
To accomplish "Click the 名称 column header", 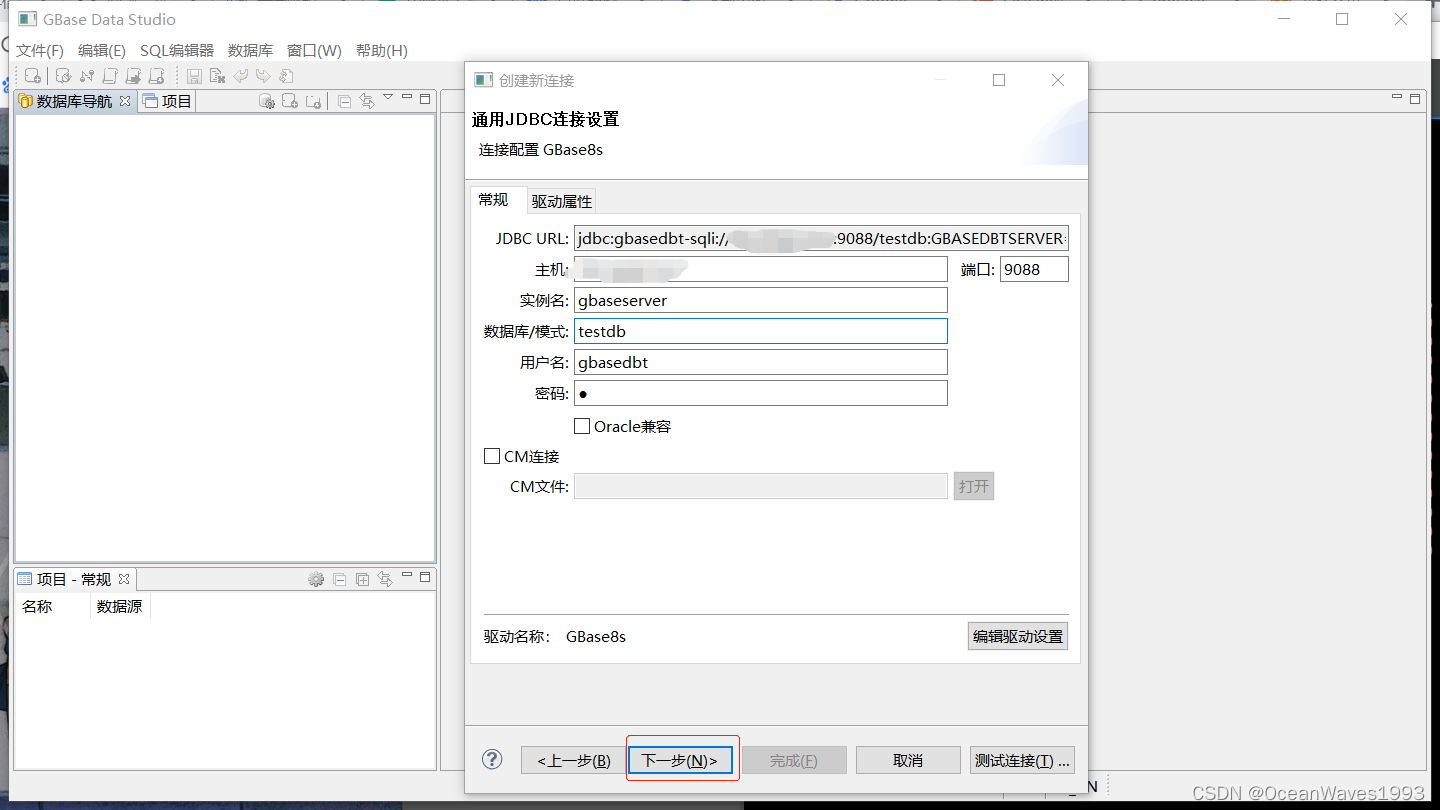I will [x=54, y=606].
